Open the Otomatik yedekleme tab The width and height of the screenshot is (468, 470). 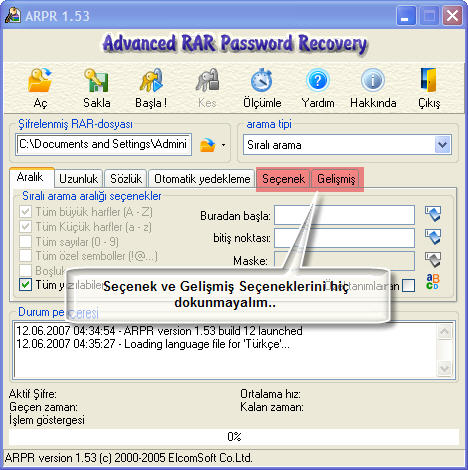[202, 179]
